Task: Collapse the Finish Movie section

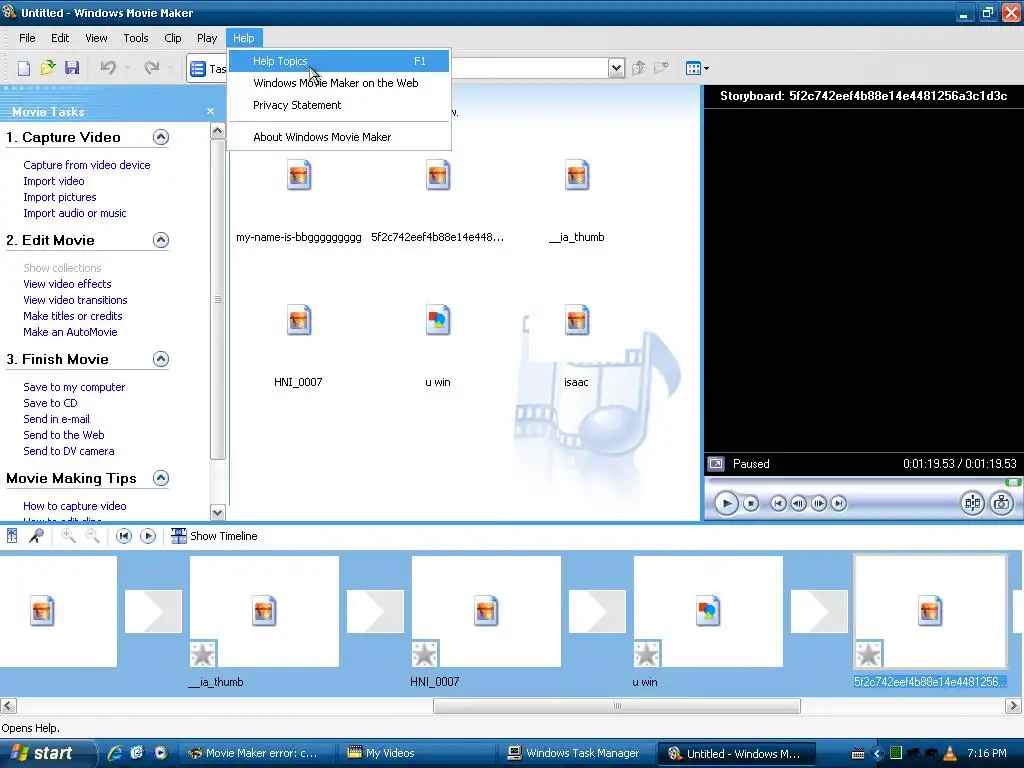Action: 161,359
